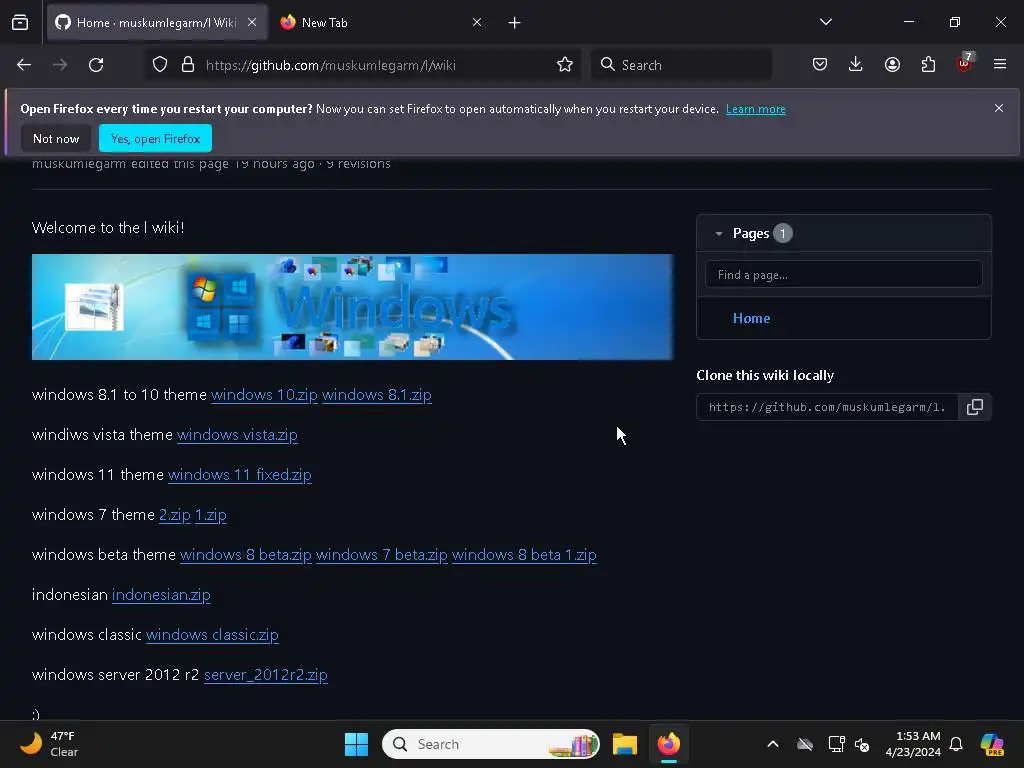Open clock showing 1:53 AM

click(x=914, y=744)
